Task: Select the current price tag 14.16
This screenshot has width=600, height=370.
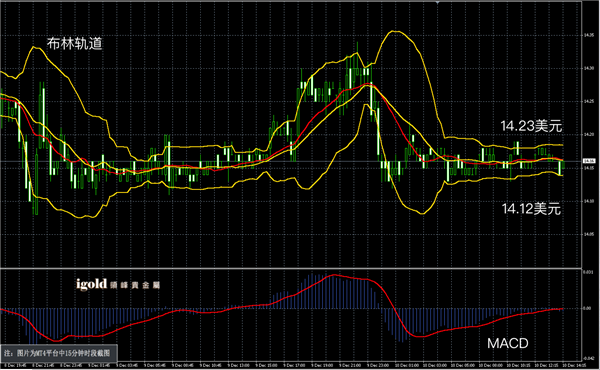Action: pyautogui.click(x=589, y=161)
